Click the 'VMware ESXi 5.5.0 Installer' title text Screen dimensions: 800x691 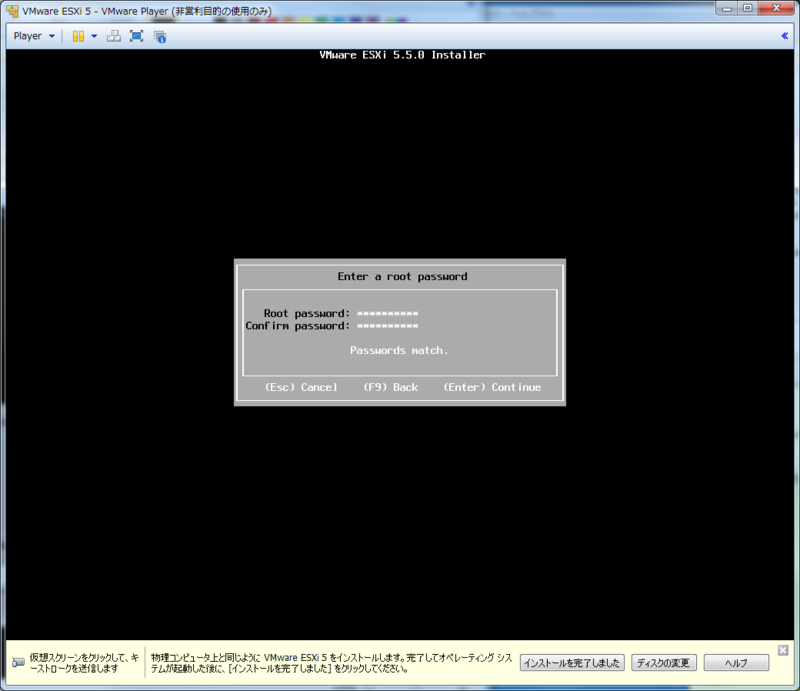coord(402,55)
